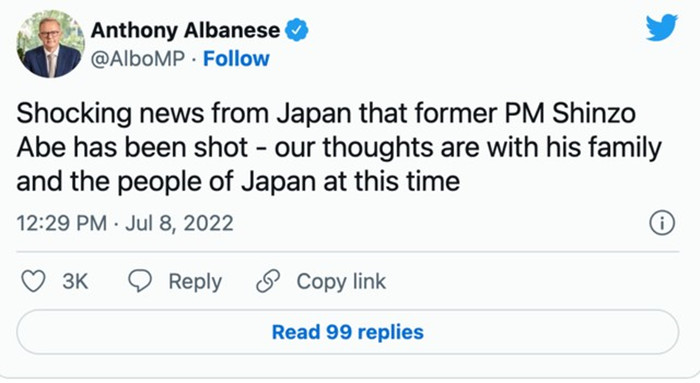This screenshot has width=700, height=383.
Task: Click the 12:29 PM timestamp
Action: point(62,223)
